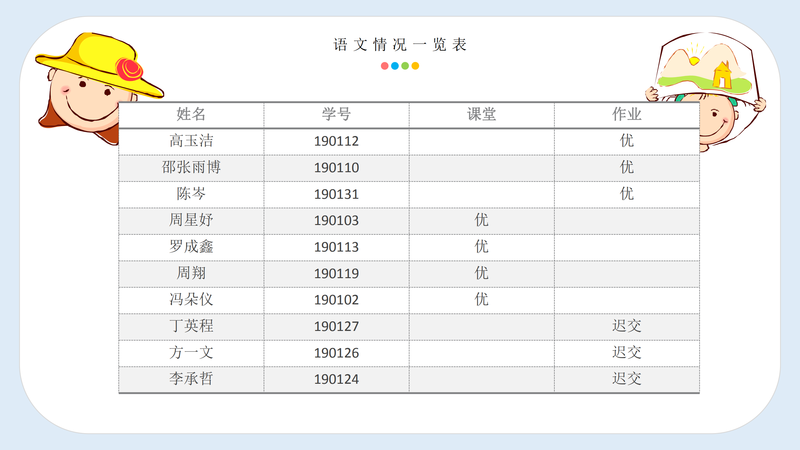Click the name cell 周翔
800x450 pixels.
pos(191,273)
